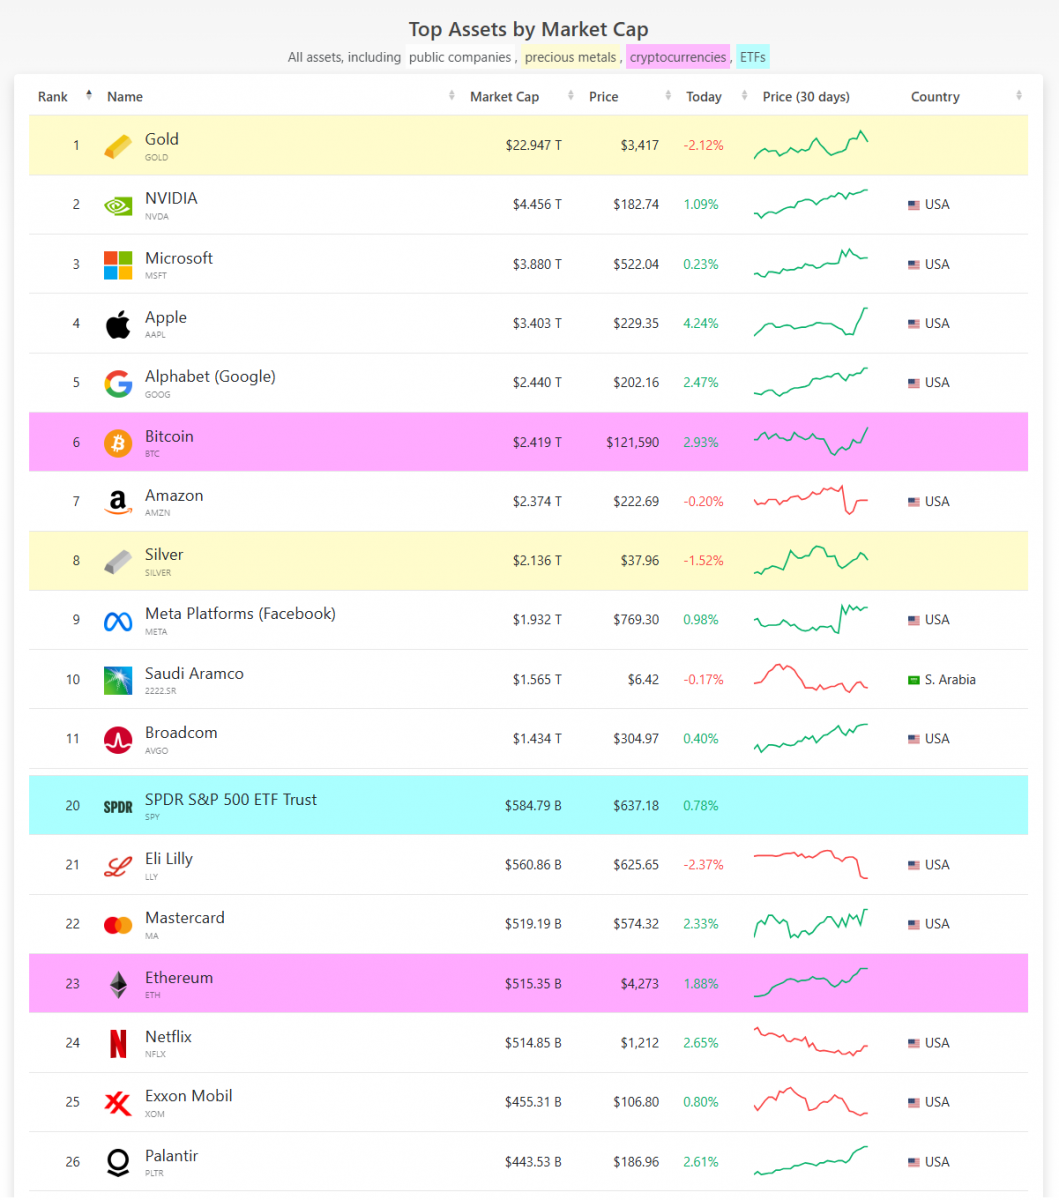Sort by the Today column header
Screen dimensions: 1059x1200
pyautogui.click(x=704, y=97)
